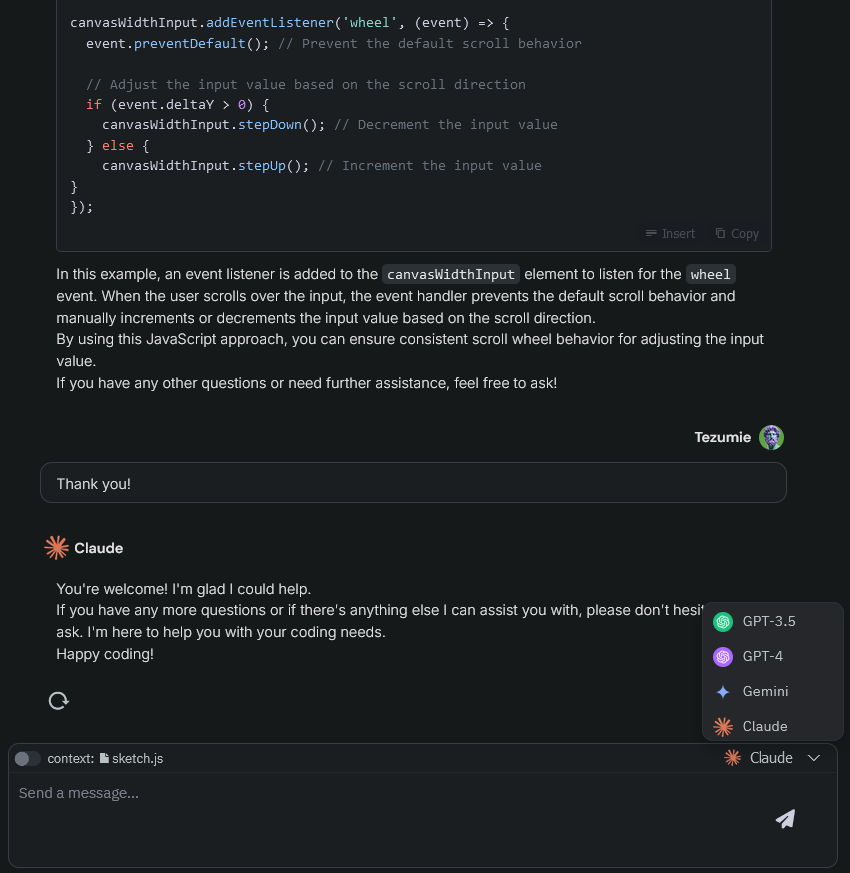Click the canvasWidthInput inline code tag
Viewport: 850px width, 873px height.
451,274
